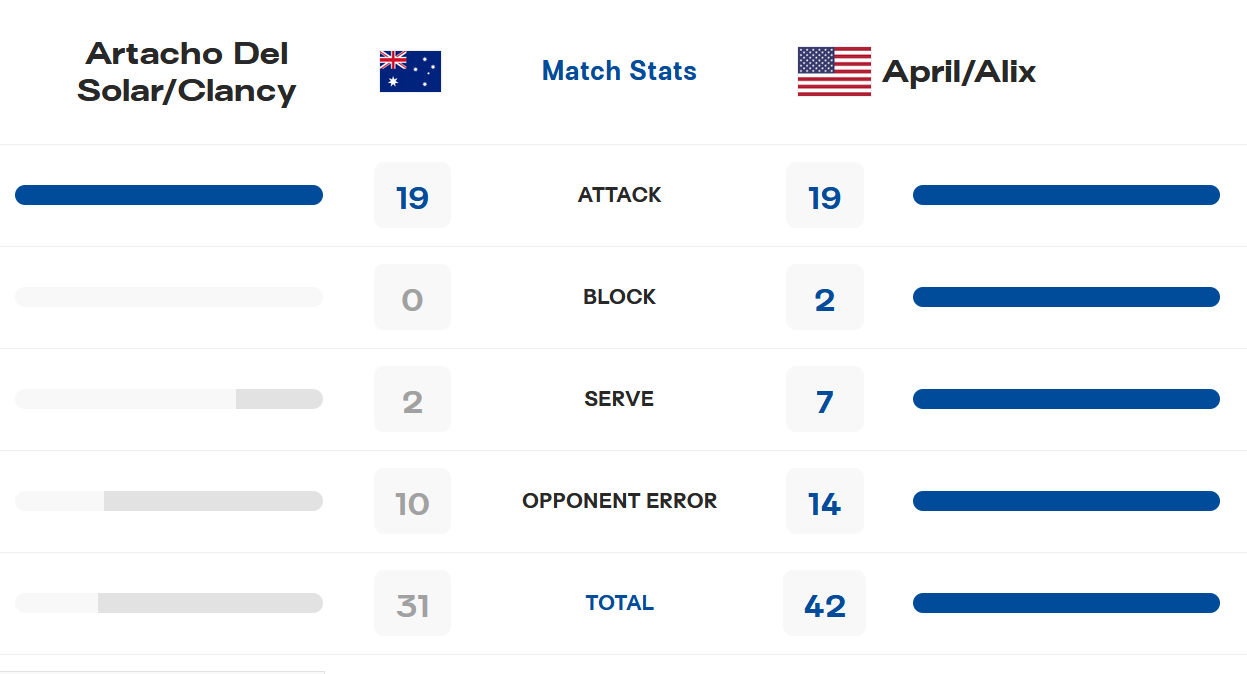Click Australia's total score of 31
Screen dimensions: 1247x674
tap(412, 603)
